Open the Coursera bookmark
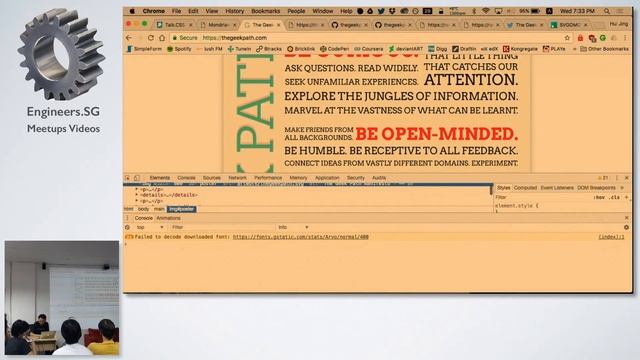640x360 pixels. tap(368, 49)
